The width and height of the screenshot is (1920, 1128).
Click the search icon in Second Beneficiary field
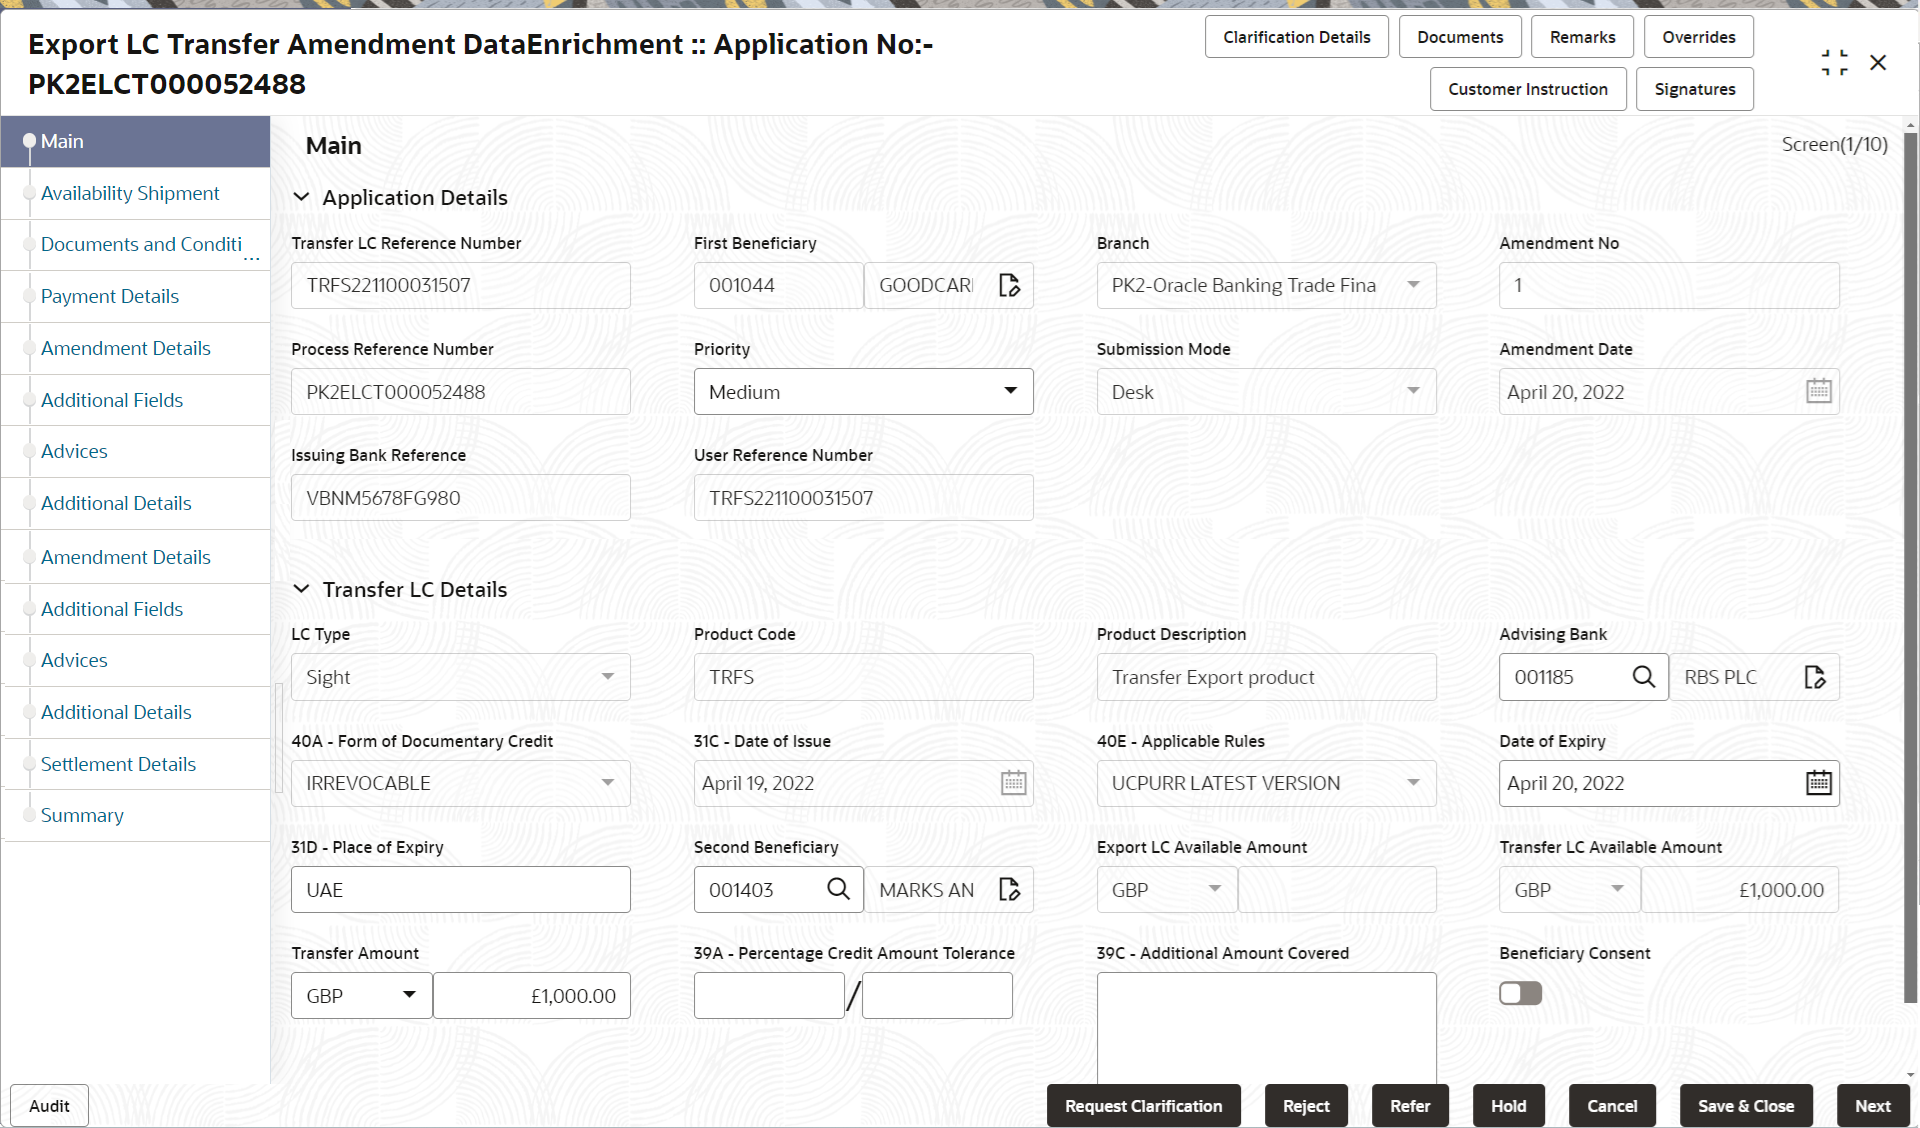(x=838, y=889)
